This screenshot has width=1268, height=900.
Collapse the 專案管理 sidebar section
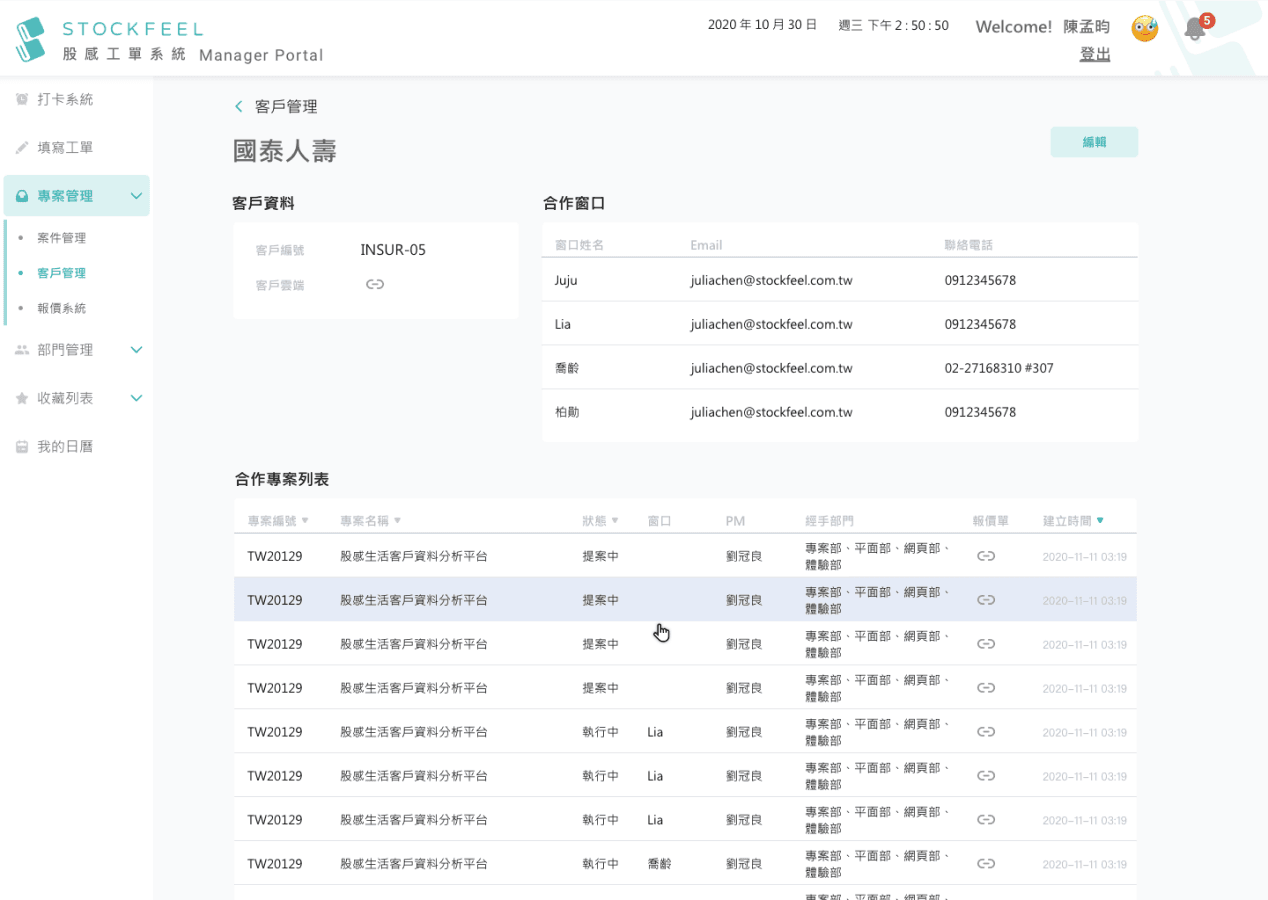coord(136,196)
